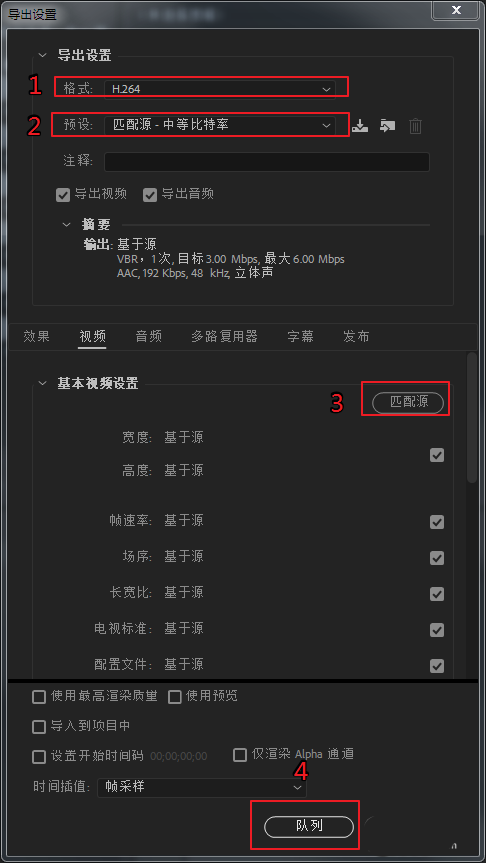Switch to the 音频 tab
The image size is (486, 863).
point(149,336)
